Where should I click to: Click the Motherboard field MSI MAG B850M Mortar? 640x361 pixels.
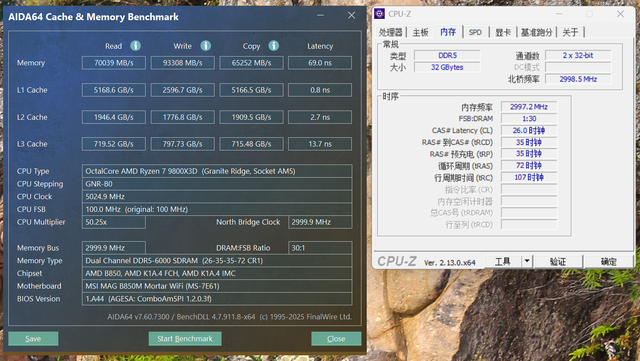217,286
